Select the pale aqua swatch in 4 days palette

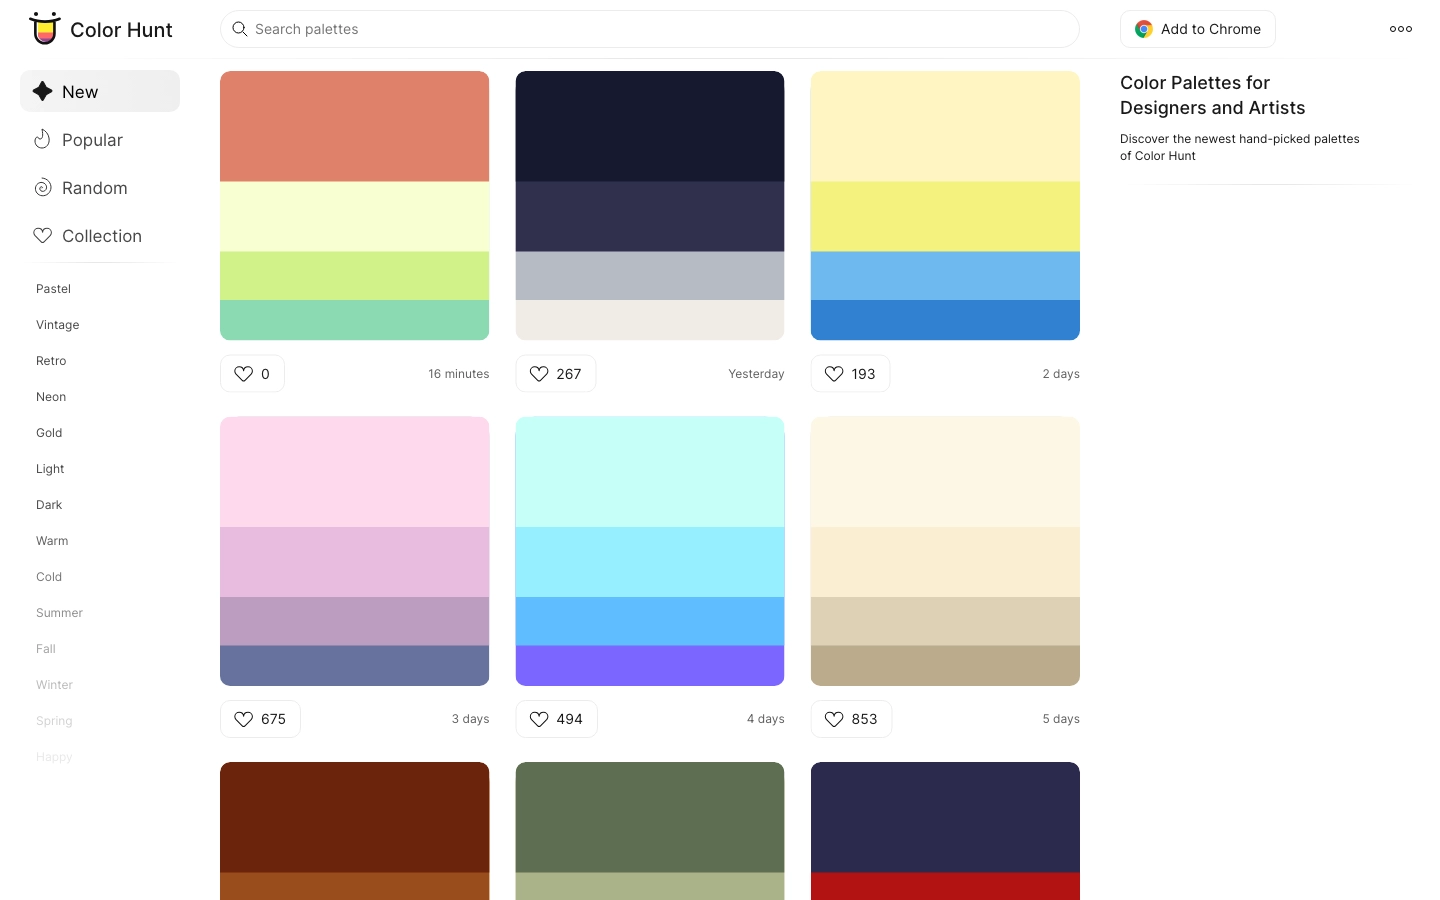point(650,472)
